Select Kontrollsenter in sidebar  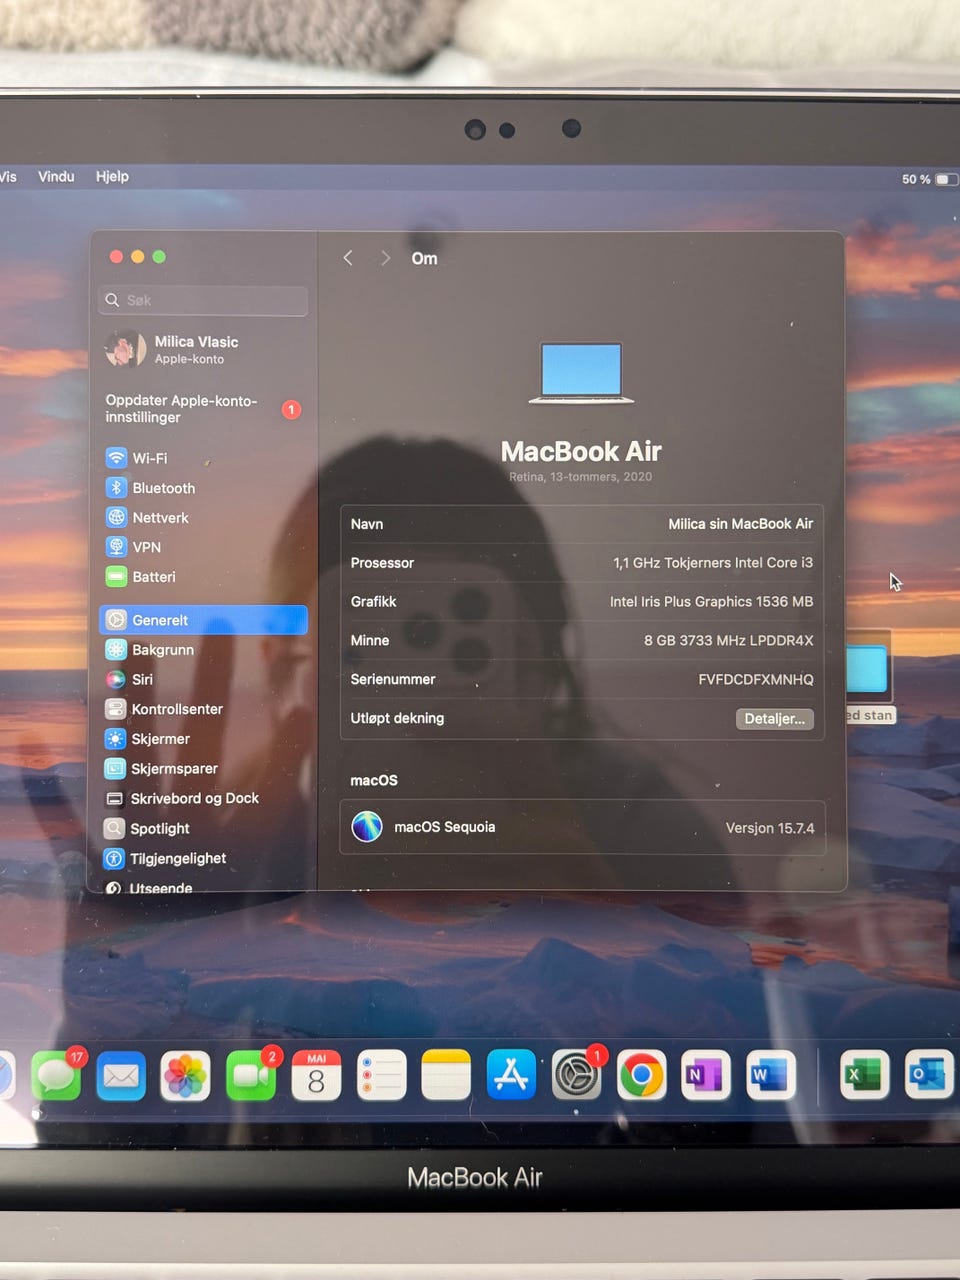[x=203, y=709]
